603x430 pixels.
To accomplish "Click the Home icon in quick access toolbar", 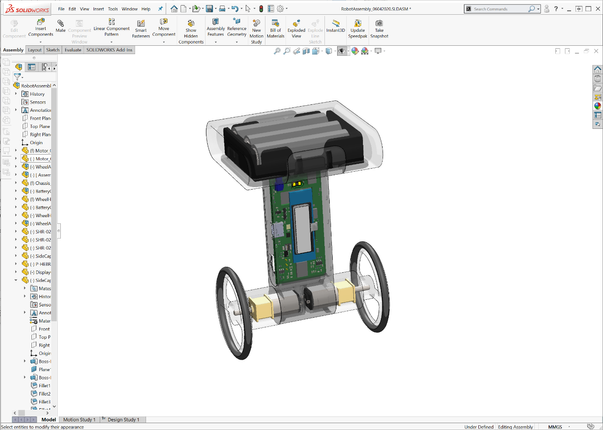I will coord(174,8).
